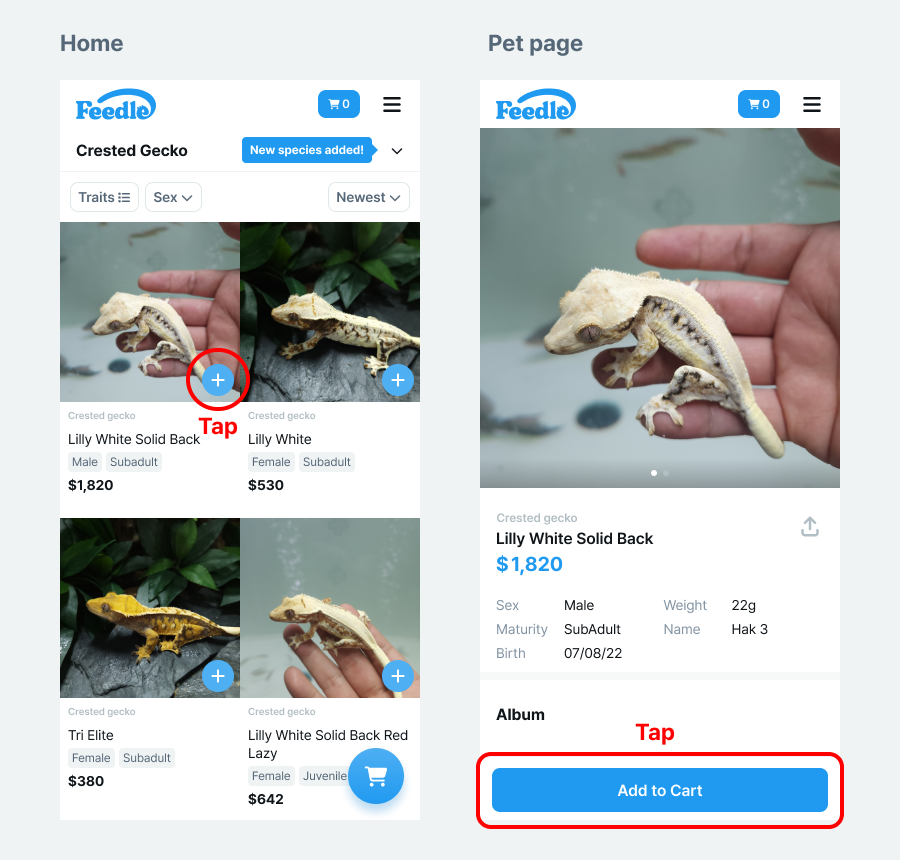Screen dimensions: 900x860
Task: Open cart counter badge on Home screen
Action: click(x=339, y=104)
